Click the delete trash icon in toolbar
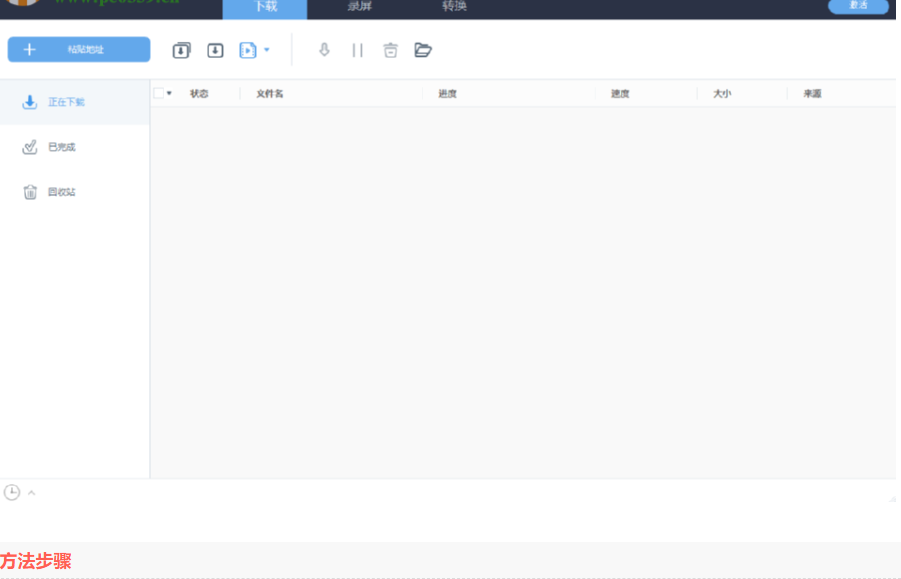Screen dimensions: 901x579 point(391,50)
